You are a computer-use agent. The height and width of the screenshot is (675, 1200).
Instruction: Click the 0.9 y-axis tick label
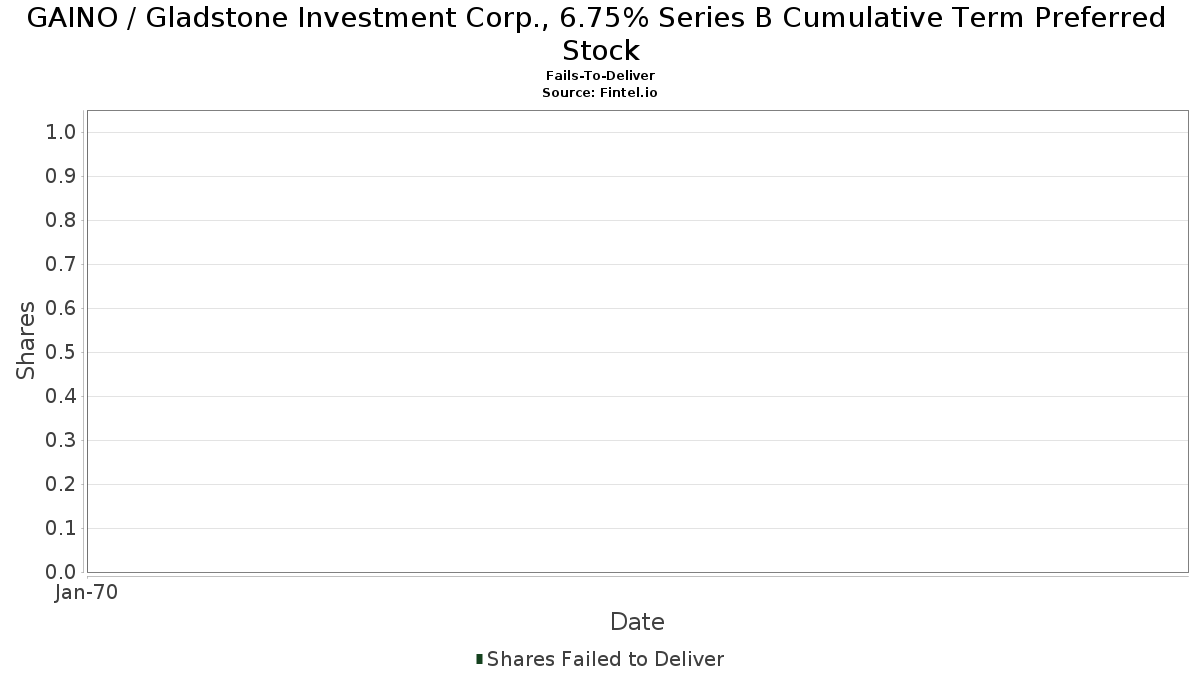[x=61, y=176]
